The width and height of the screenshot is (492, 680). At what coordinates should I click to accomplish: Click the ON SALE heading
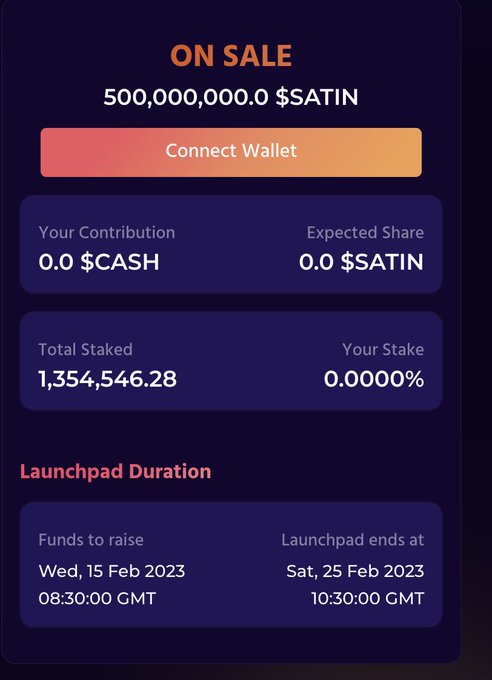coord(231,56)
